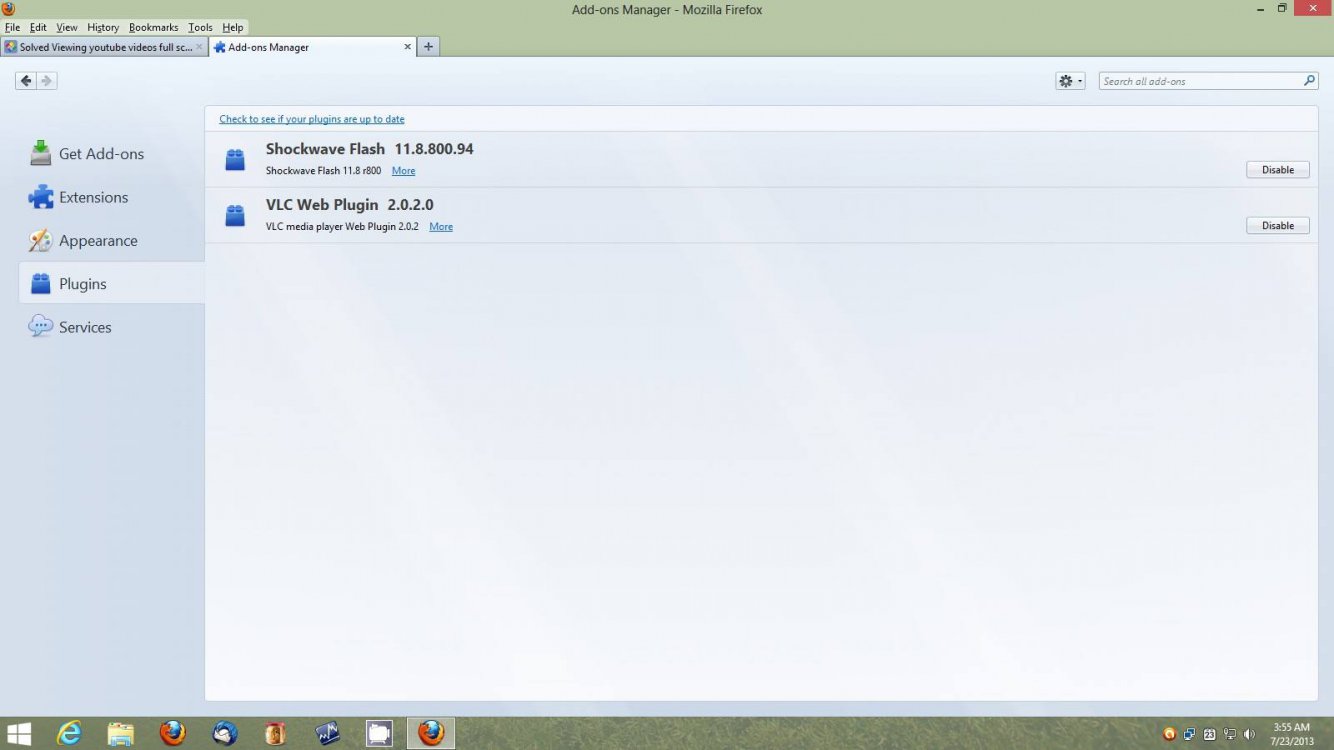Click the VLC Web Plugin icon
Screen dimensions: 1334x750
(x=235, y=216)
